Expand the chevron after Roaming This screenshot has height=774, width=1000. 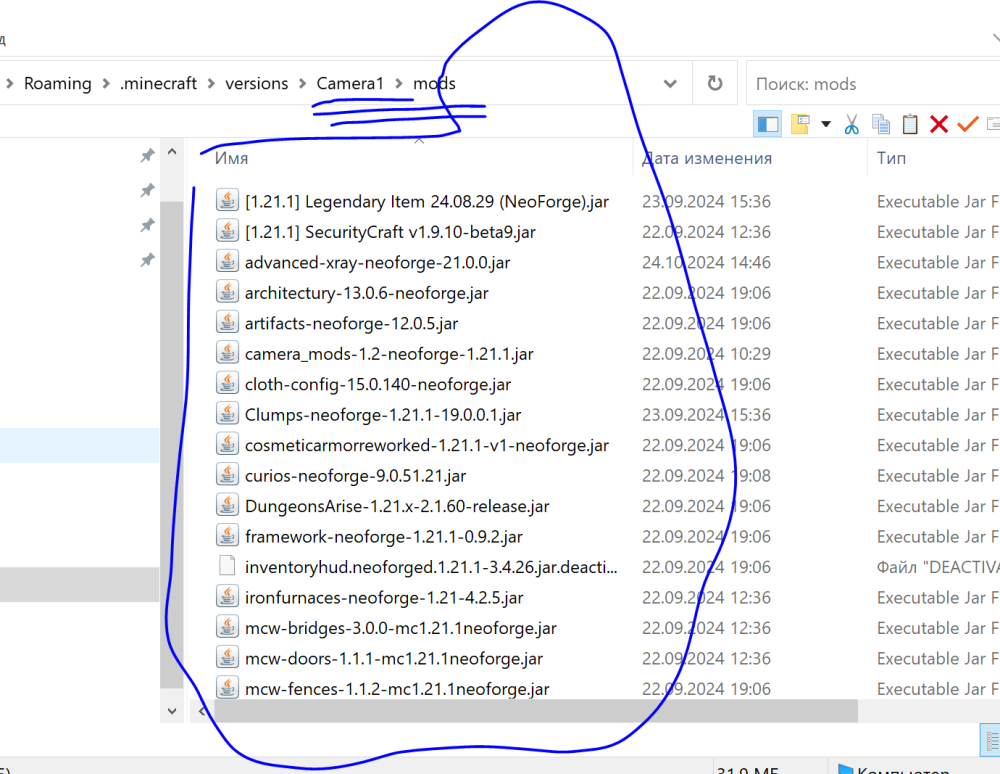point(106,84)
